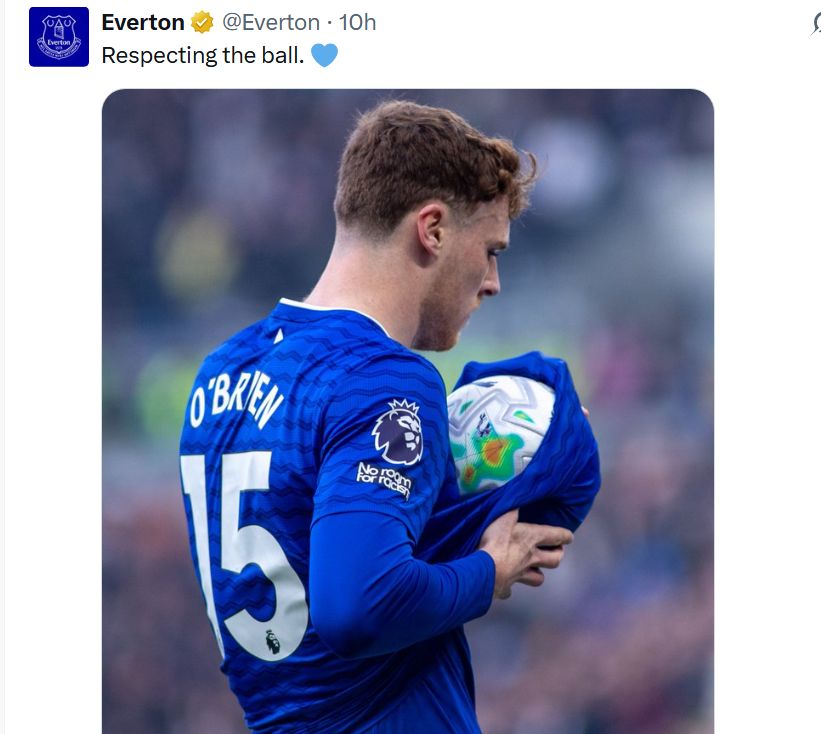Click the blue heart emoji
The image size is (821, 734).
(x=324, y=56)
